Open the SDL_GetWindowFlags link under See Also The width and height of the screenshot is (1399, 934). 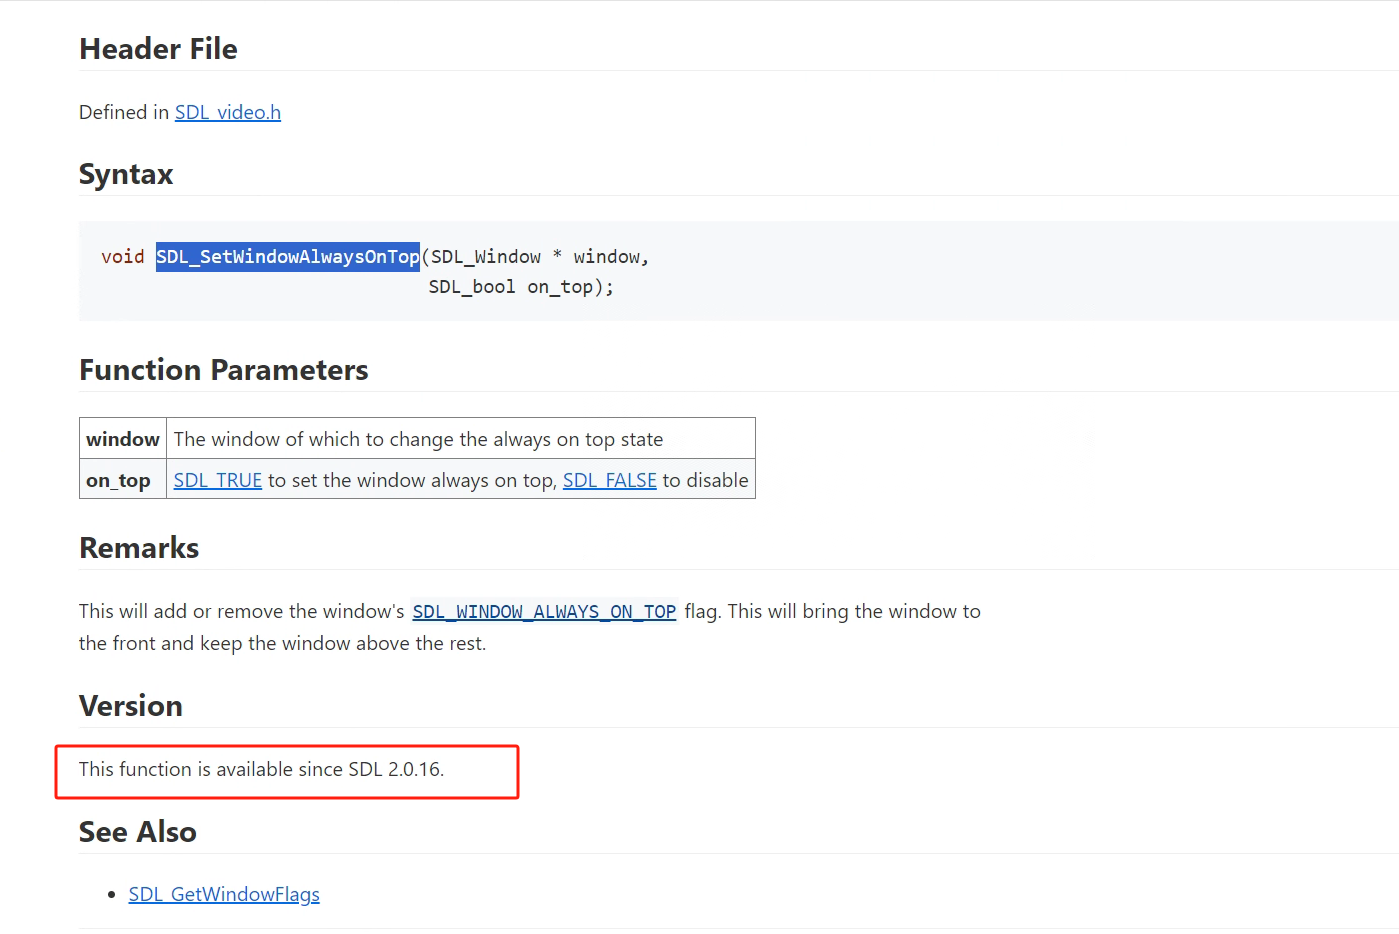point(224,895)
